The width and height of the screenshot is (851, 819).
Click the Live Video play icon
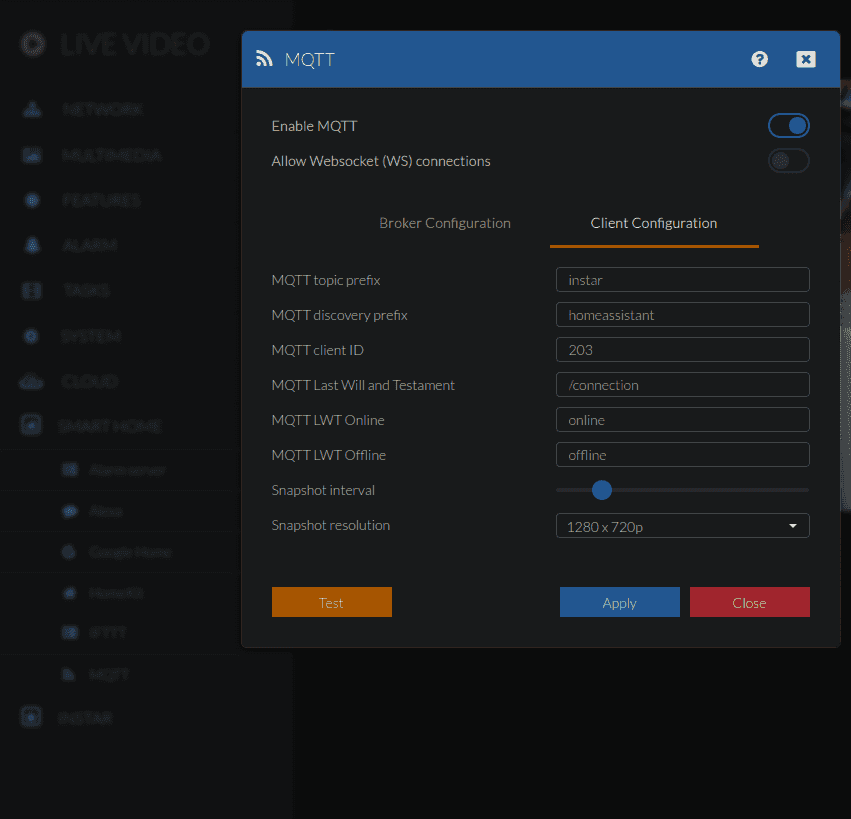pyautogui.click(x=33, y=44)
